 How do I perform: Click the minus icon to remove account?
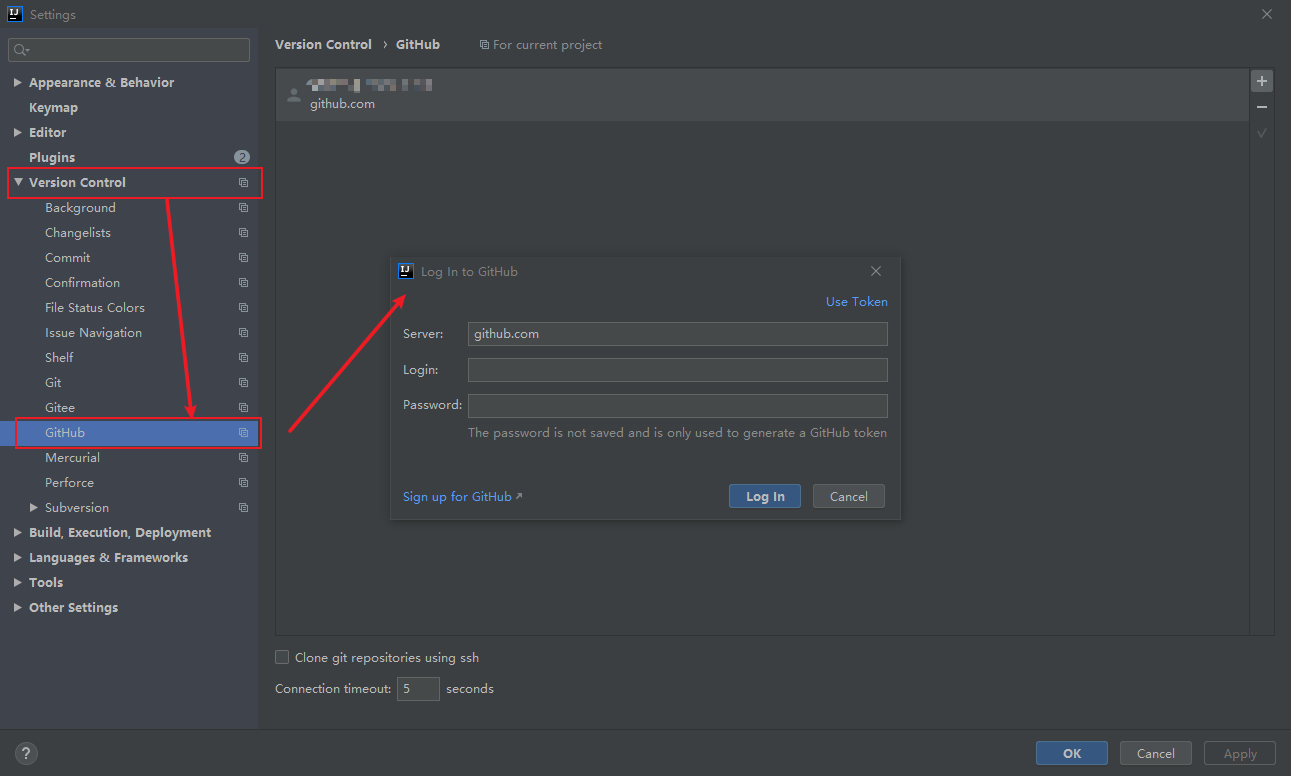click(x=1262, y=107)
